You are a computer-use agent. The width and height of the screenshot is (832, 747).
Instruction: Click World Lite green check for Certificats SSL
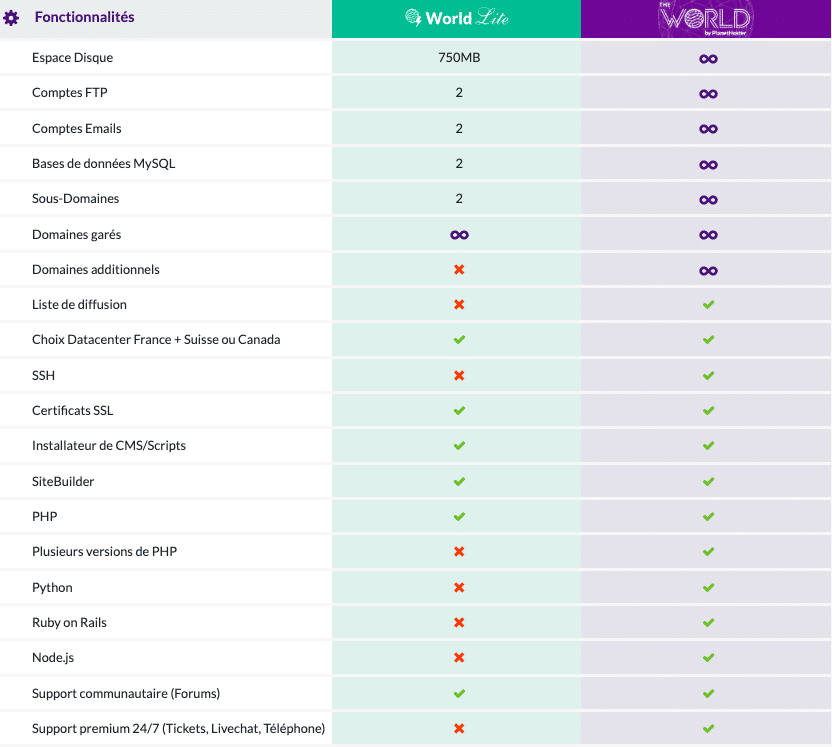(459, 411)
